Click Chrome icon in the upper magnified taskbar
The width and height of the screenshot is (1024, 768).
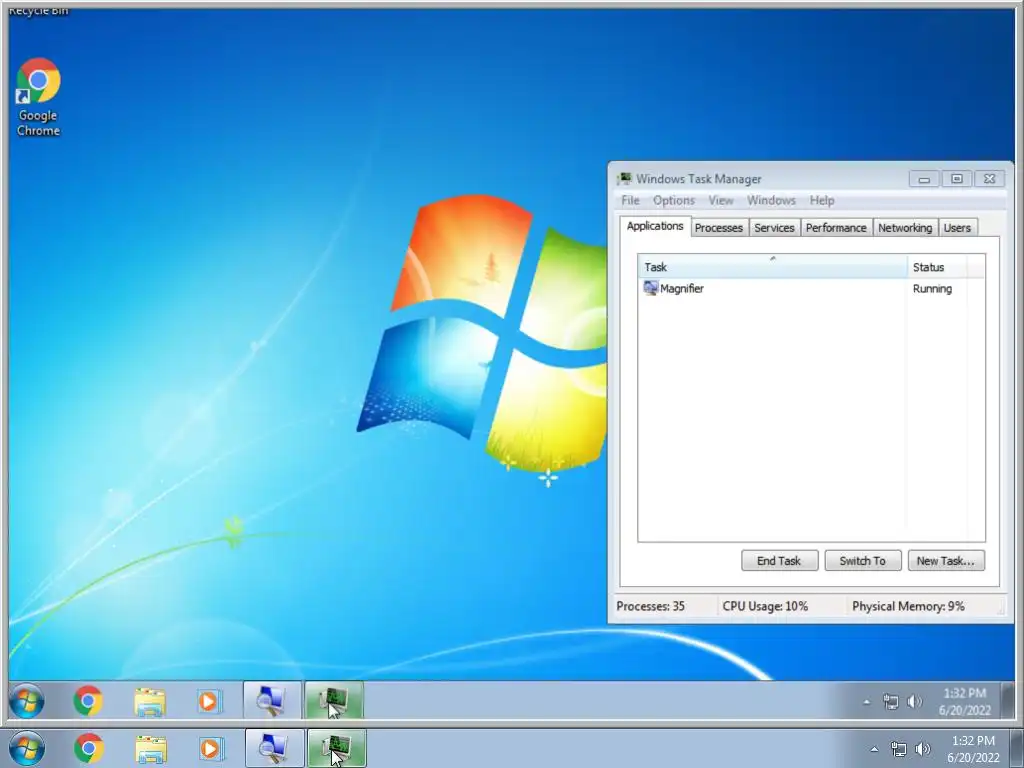click(88, 701)
